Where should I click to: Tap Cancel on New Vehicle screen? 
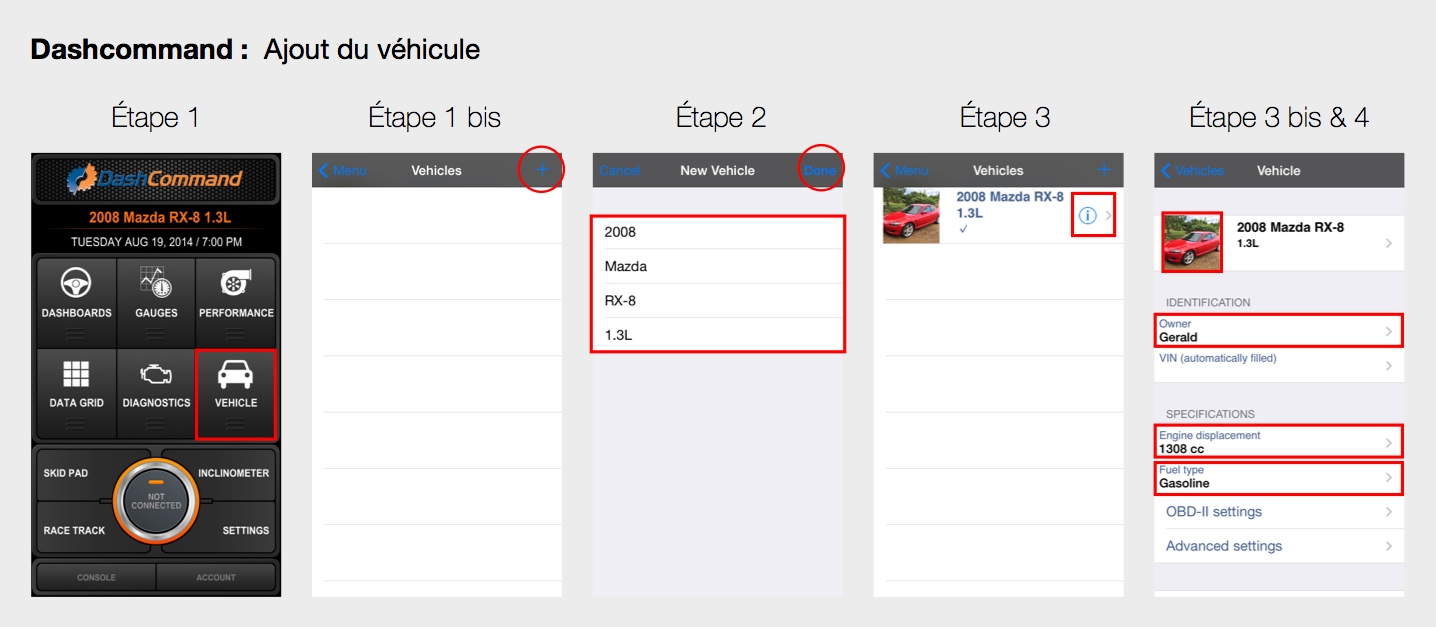(620, 171)
